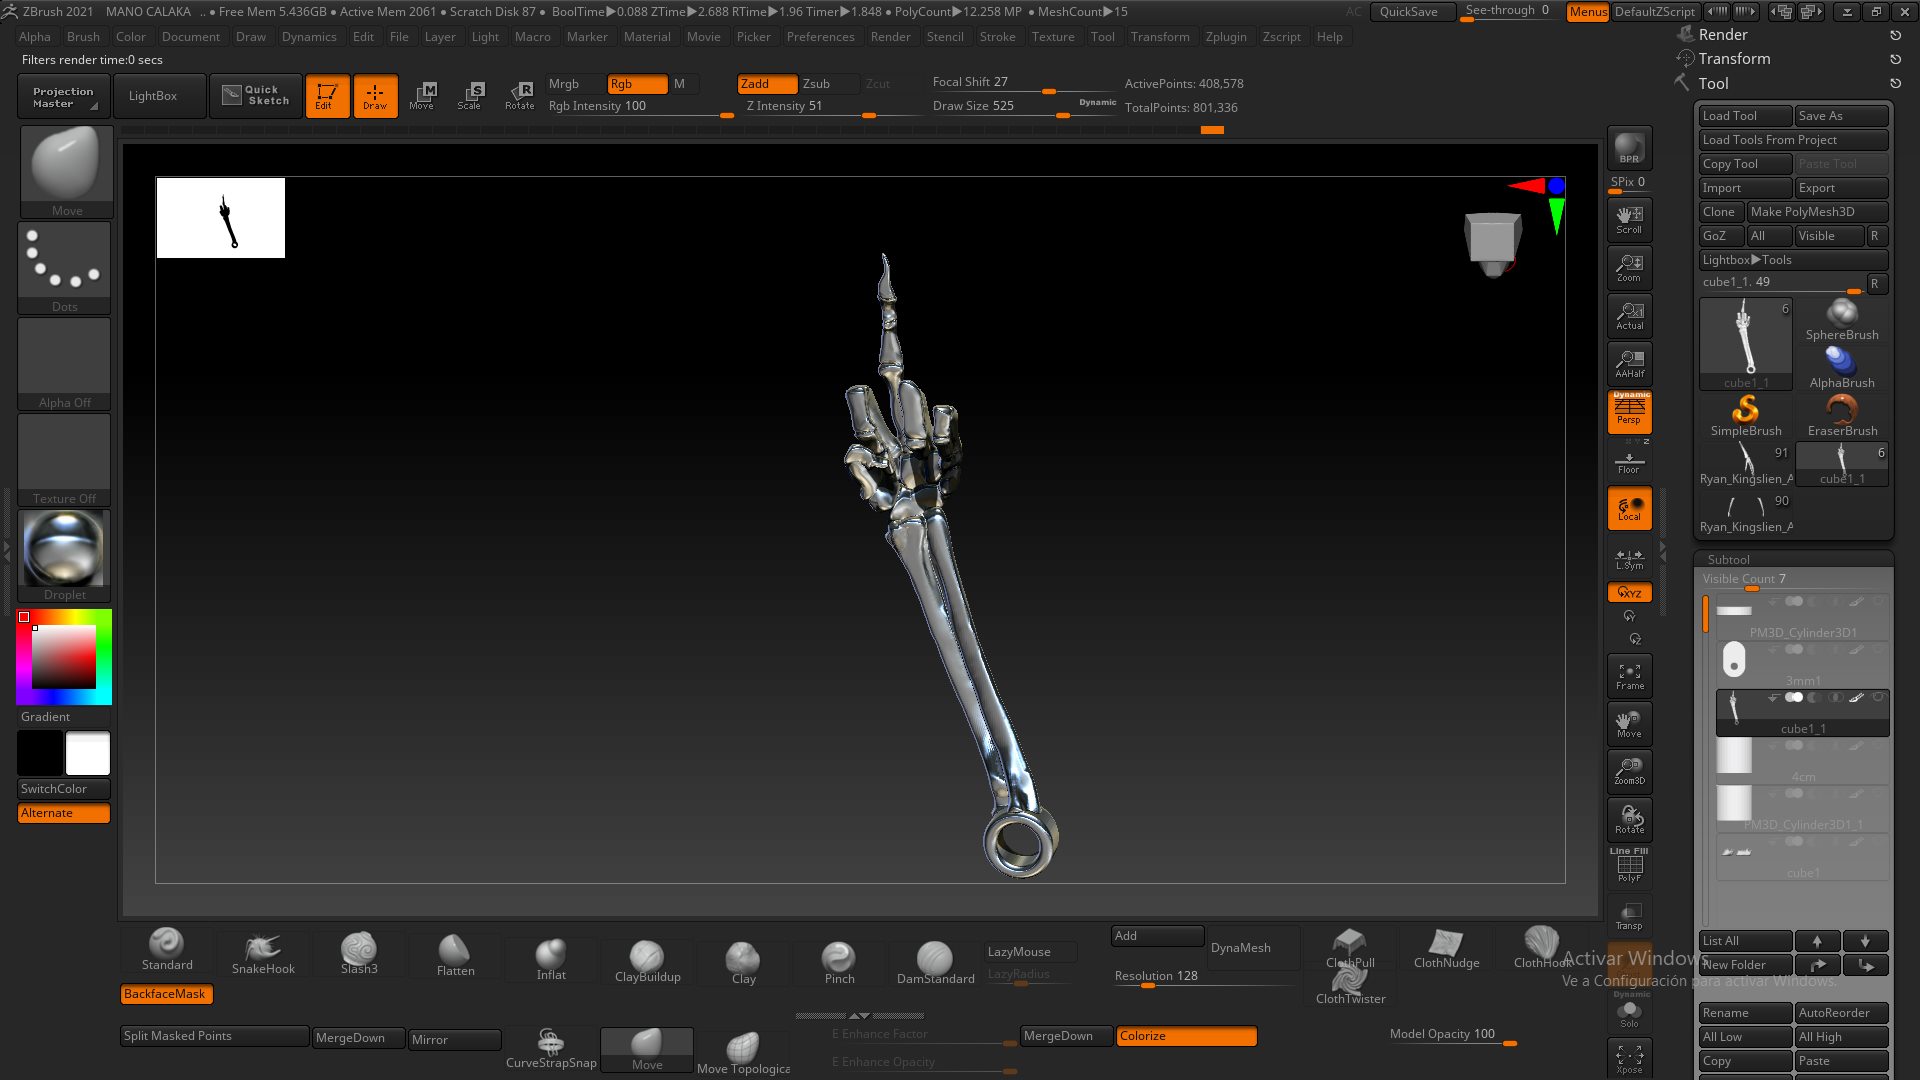Select the Scale gizmo mode icon
The height and width of the screenshot is (1080, 1920).
(470, 95)
